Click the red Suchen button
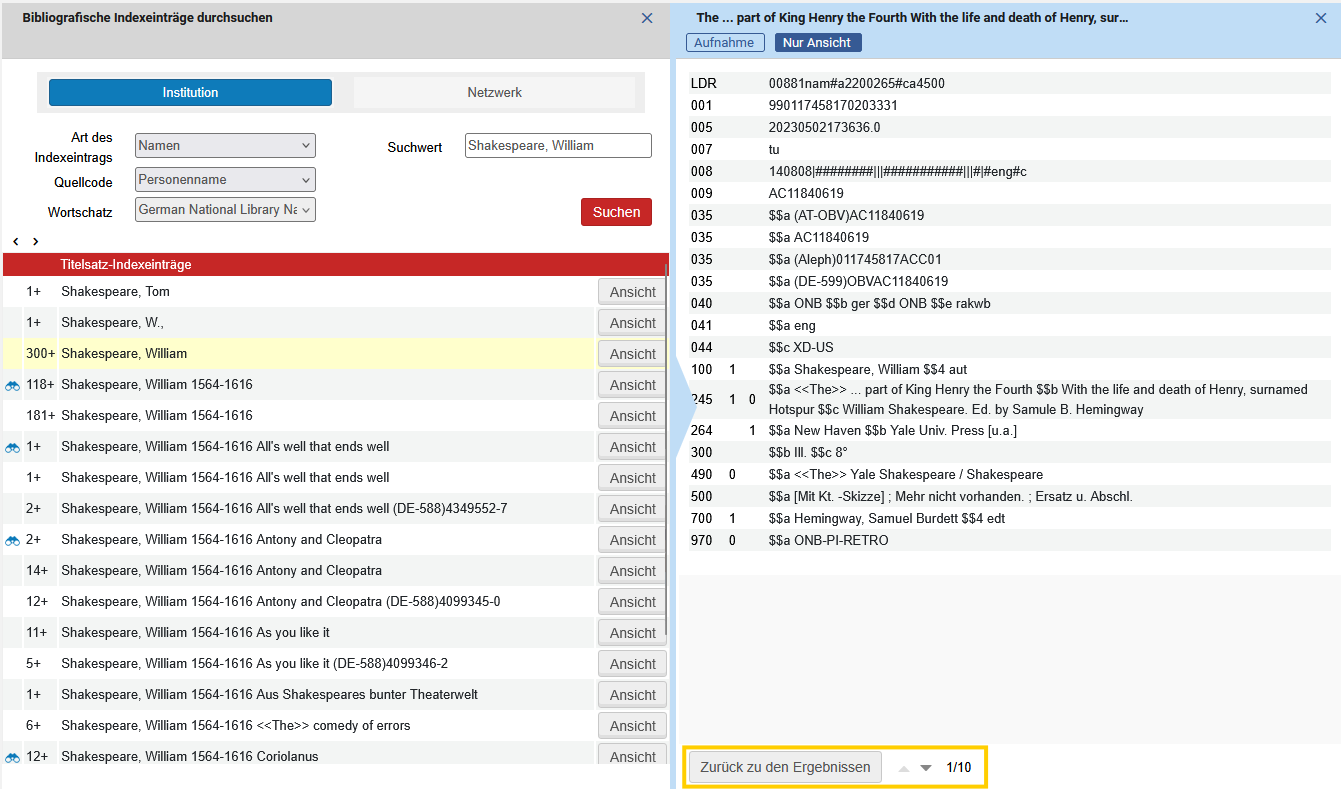 pos(616,212)
